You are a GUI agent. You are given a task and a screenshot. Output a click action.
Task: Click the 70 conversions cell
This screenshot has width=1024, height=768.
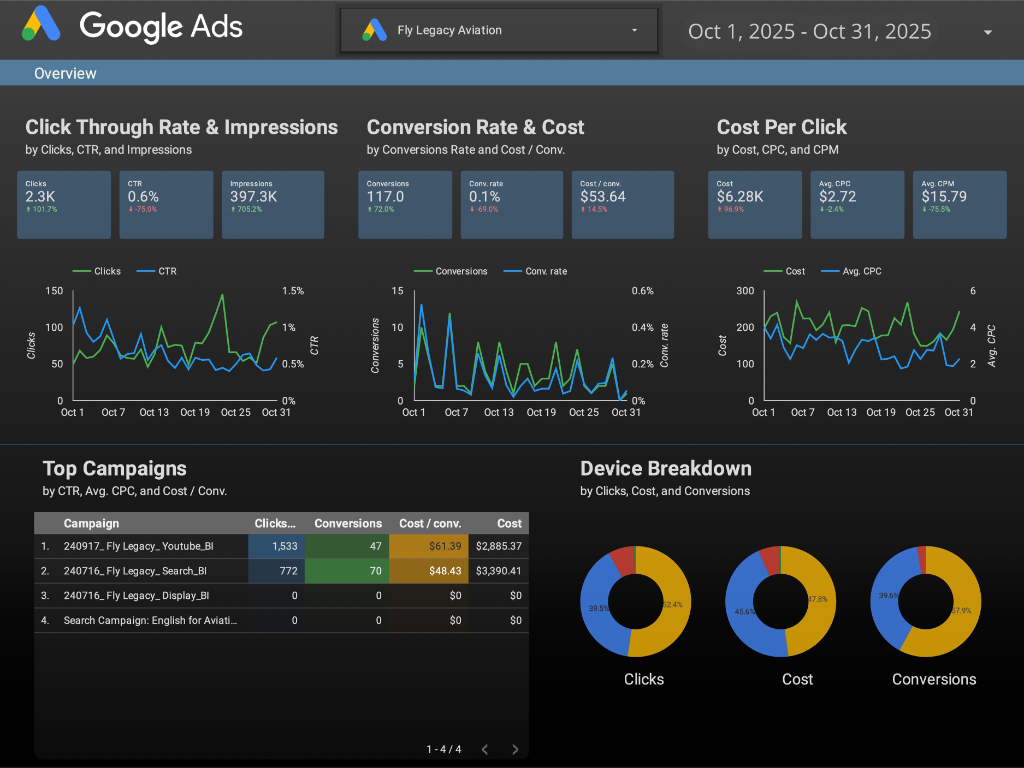click(347, 571)
